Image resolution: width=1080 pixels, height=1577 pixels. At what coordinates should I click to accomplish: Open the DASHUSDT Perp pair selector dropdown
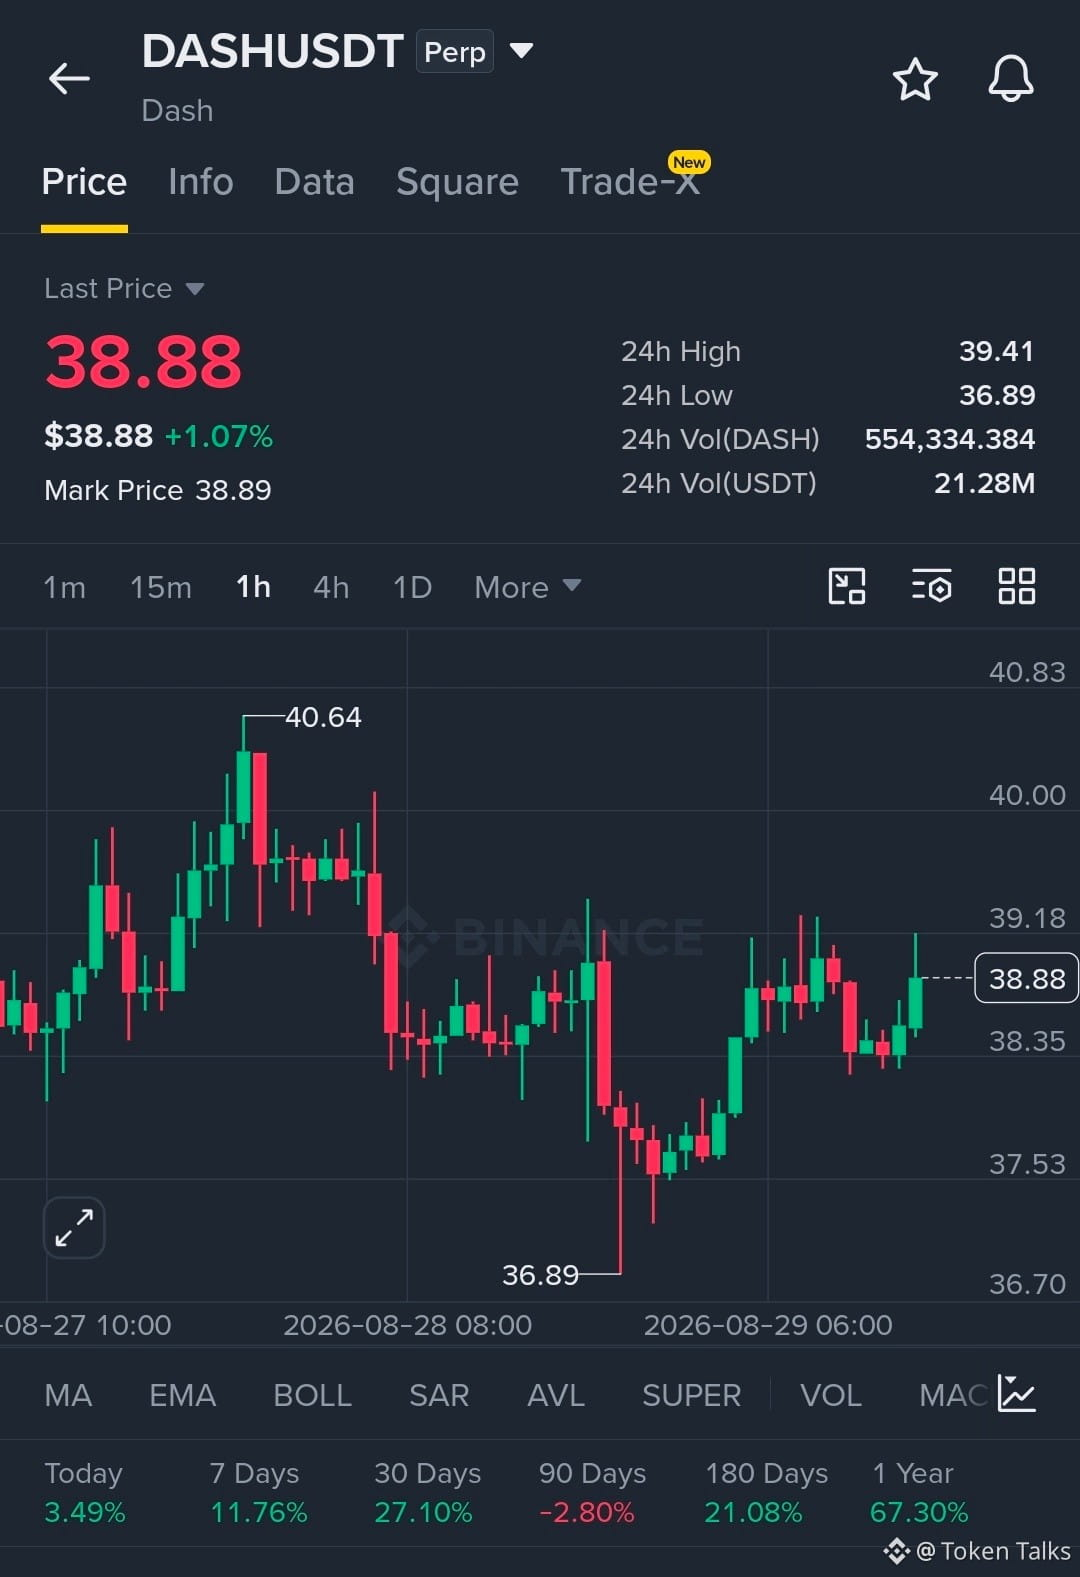521,50
